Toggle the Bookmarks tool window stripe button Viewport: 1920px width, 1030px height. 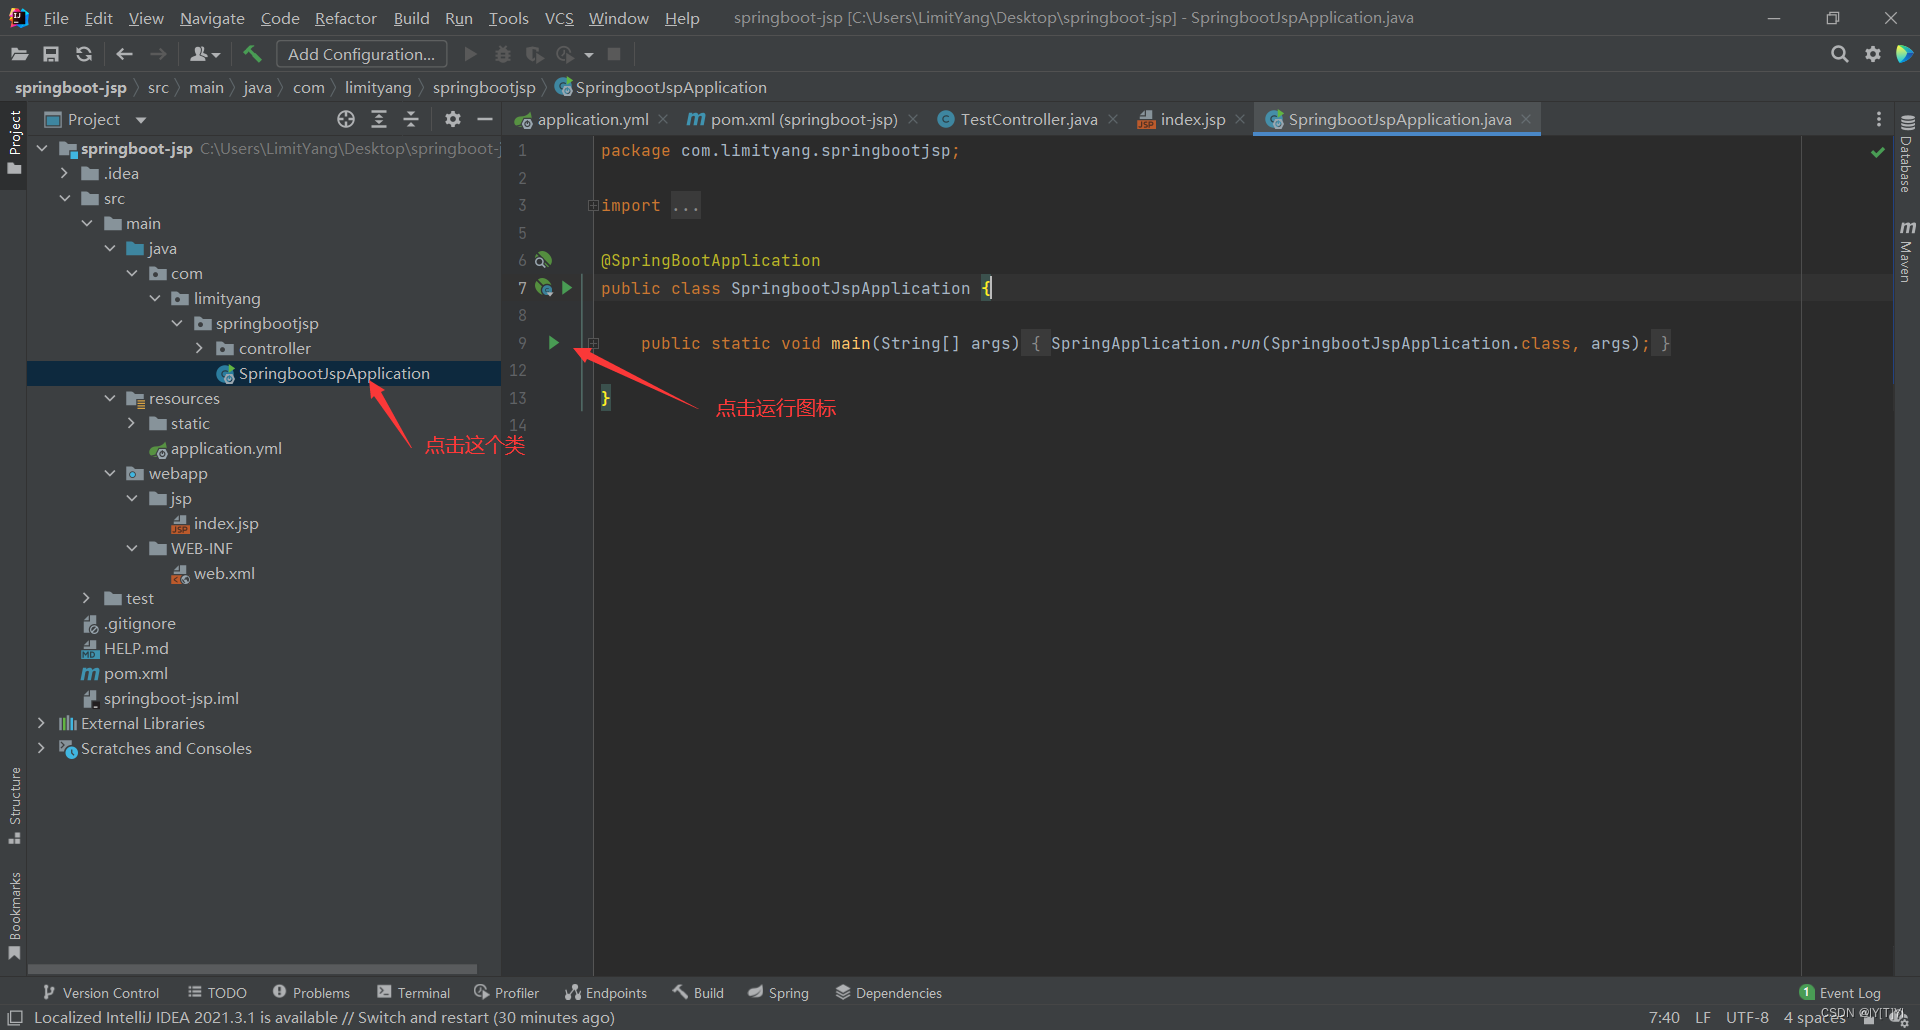(x=14, y=915)
